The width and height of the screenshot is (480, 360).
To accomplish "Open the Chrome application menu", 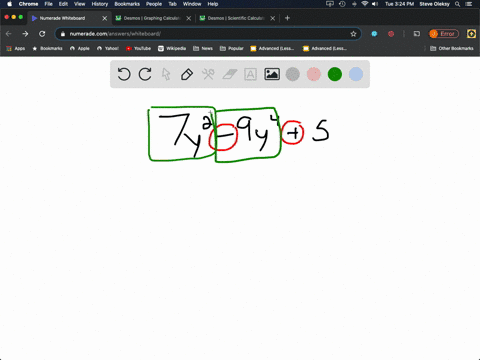I will (28, 4).
